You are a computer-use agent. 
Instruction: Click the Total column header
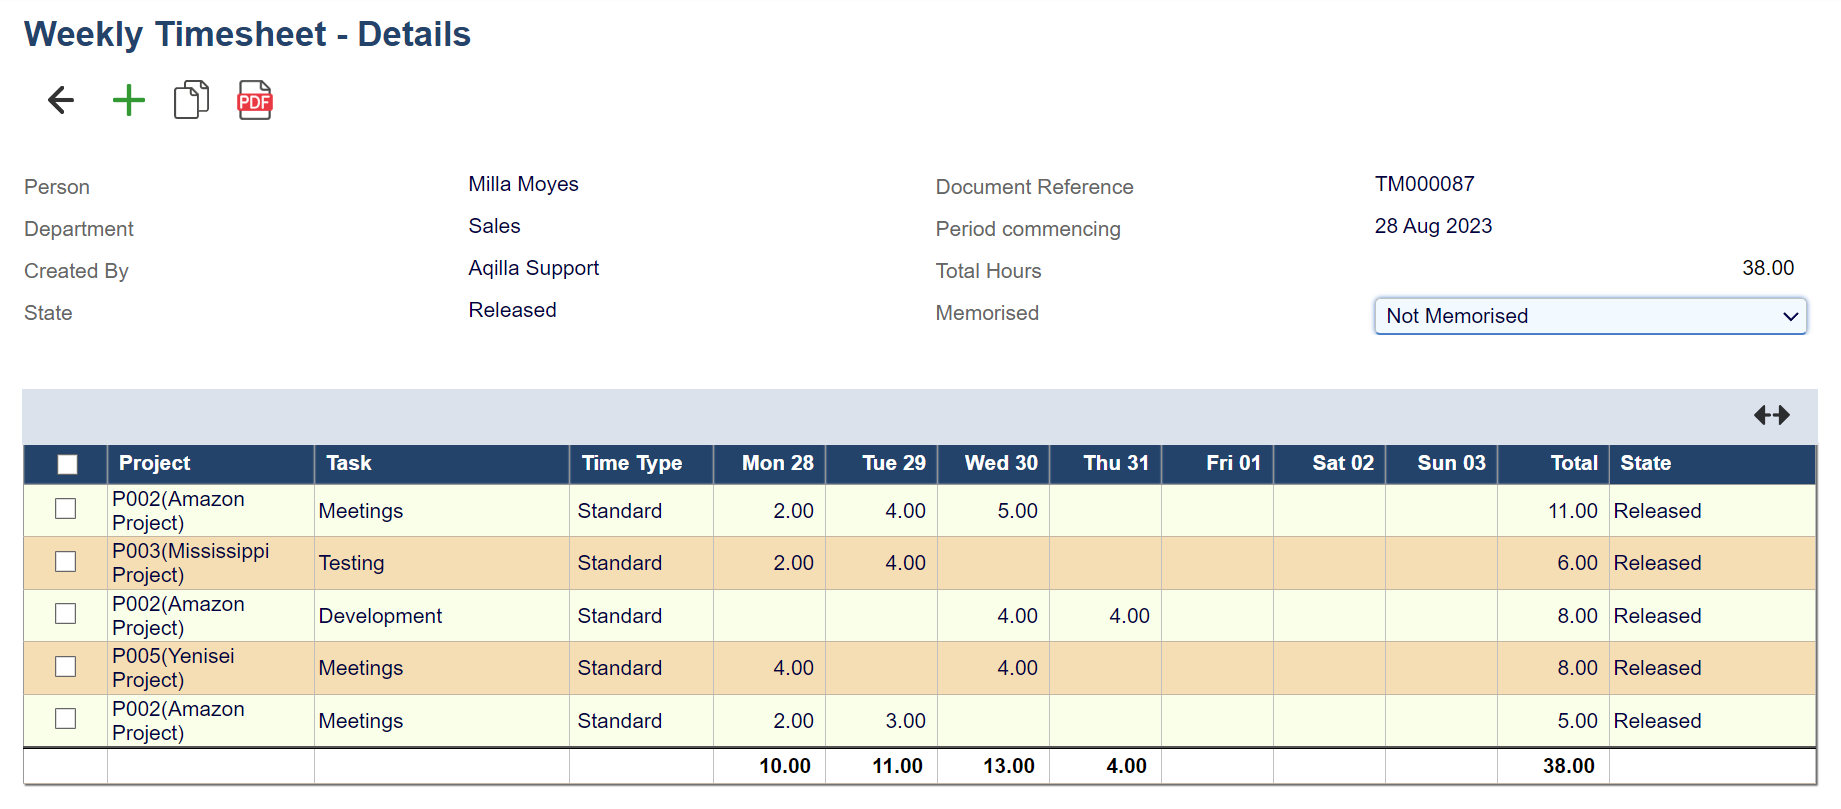[x=1573, y=463]
